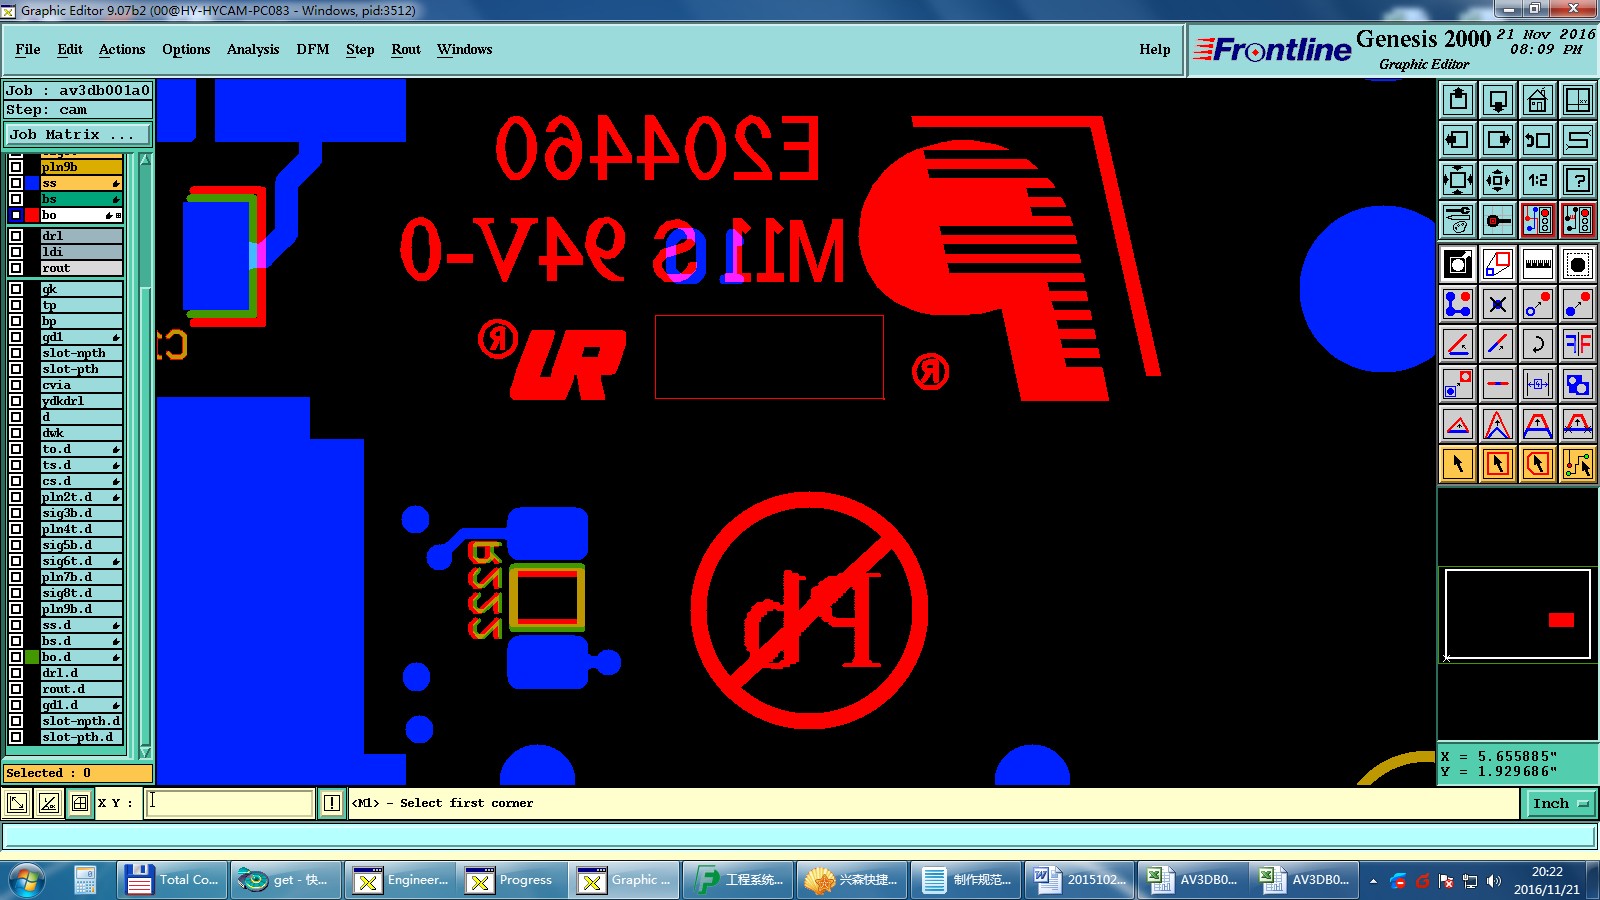Image resolution: width=1600 pixels, height=900 pixels.
Task: Click the delete feature X icon
Action: coord(1498,304)
